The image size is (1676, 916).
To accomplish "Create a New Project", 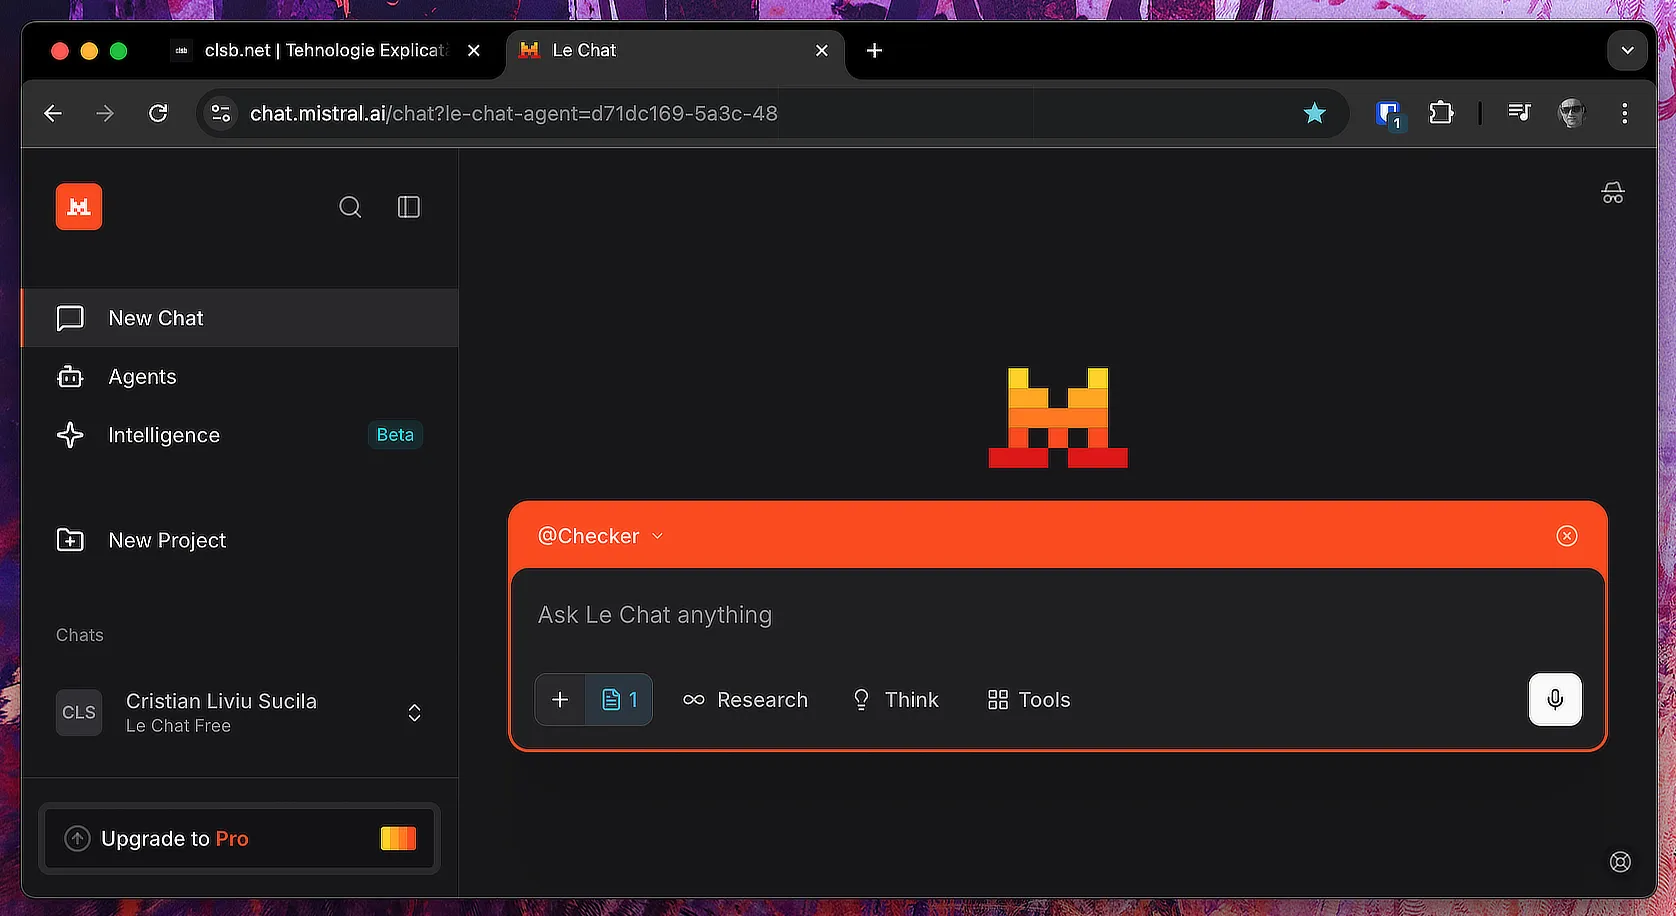I will [166, 540].
